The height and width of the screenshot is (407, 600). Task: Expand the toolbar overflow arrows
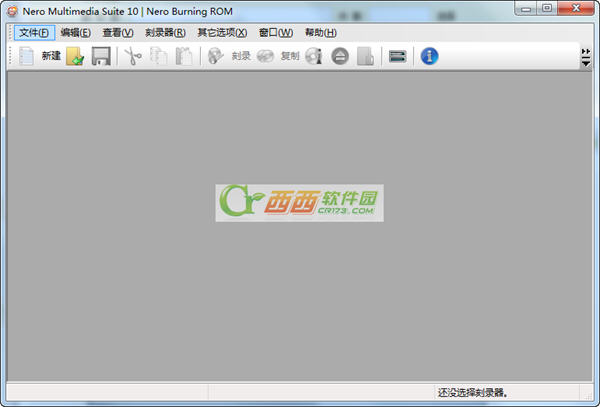(x=586, y=57)
